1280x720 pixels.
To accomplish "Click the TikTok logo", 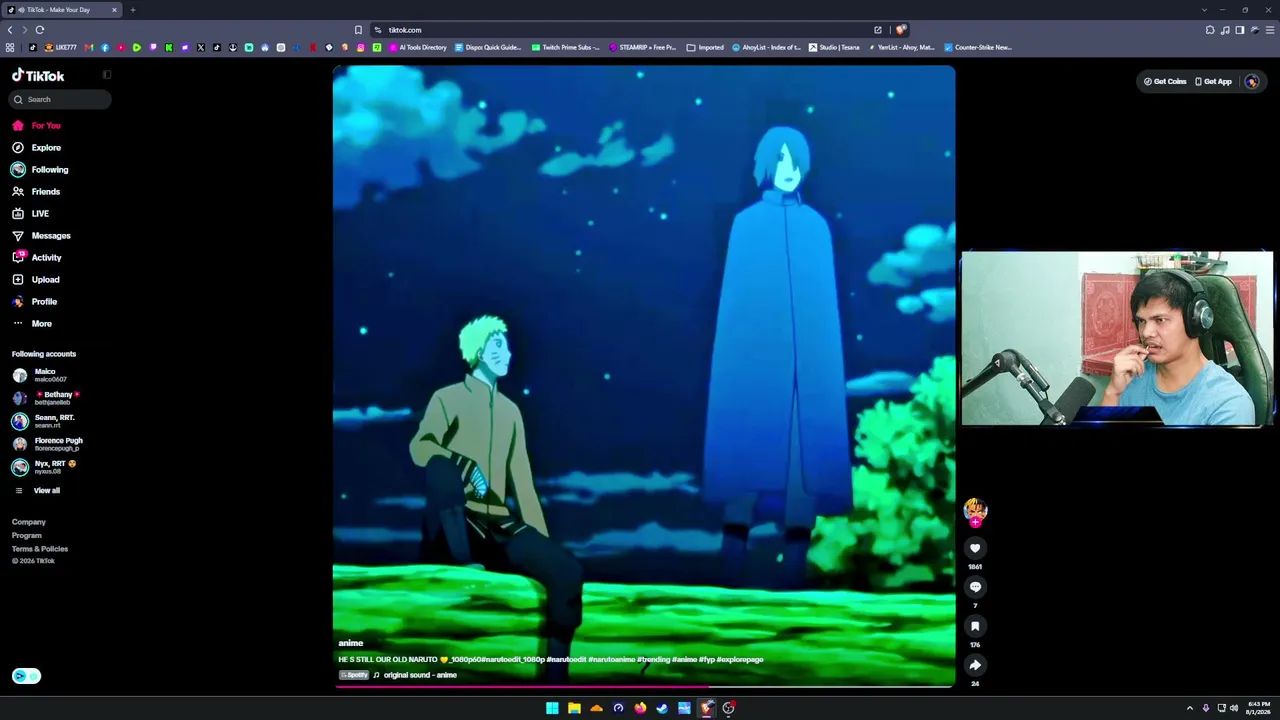I will [38, 76].
